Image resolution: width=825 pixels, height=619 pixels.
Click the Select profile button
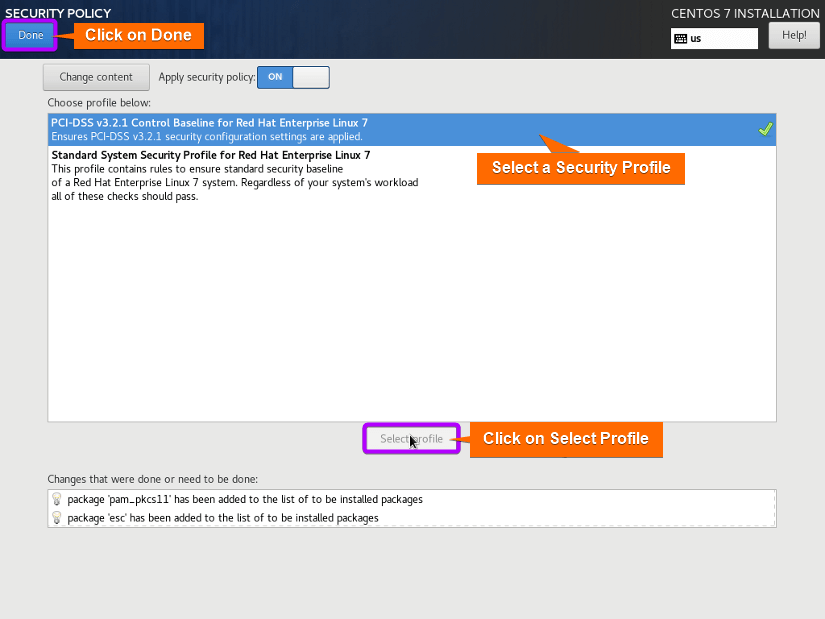(x=411, y=438)
